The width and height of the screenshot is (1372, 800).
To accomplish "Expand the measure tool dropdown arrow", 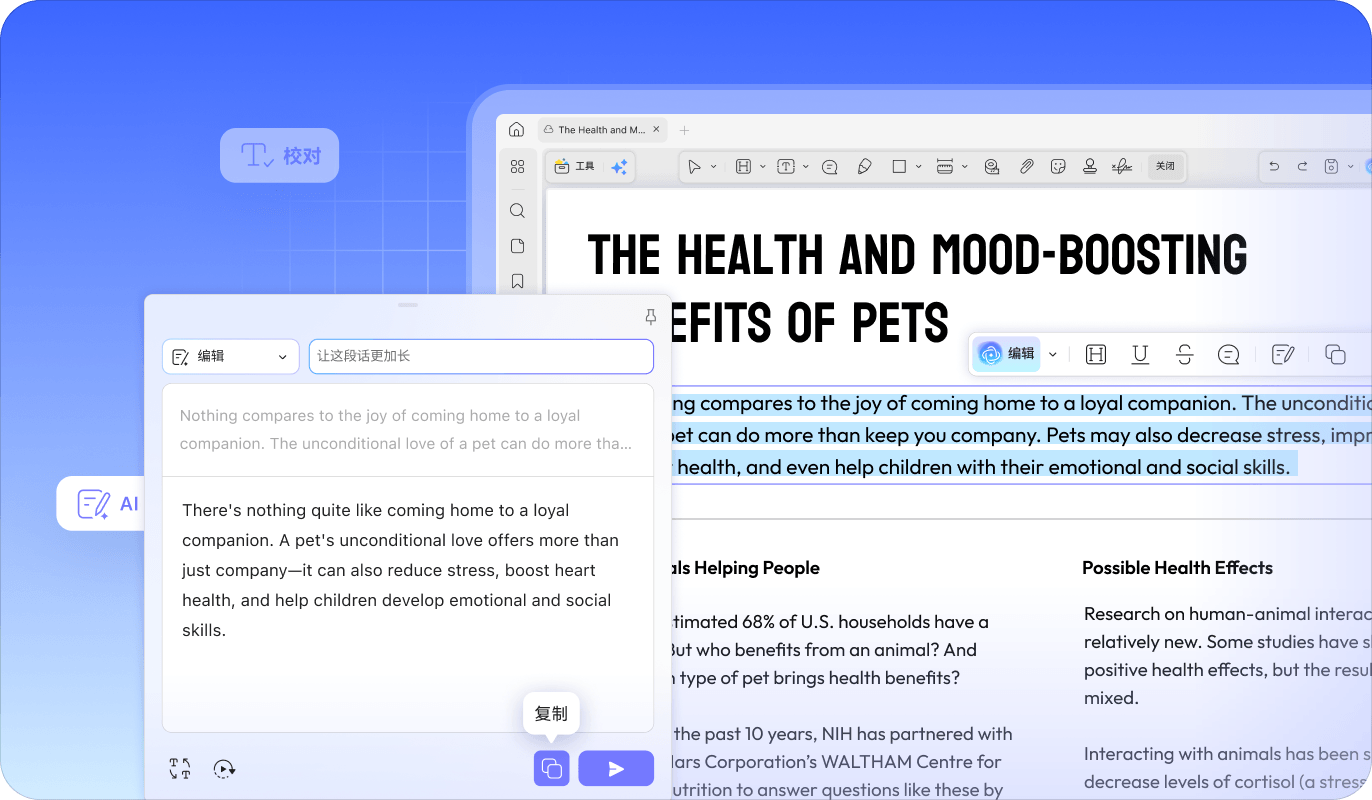I will [x=964, y=167].
